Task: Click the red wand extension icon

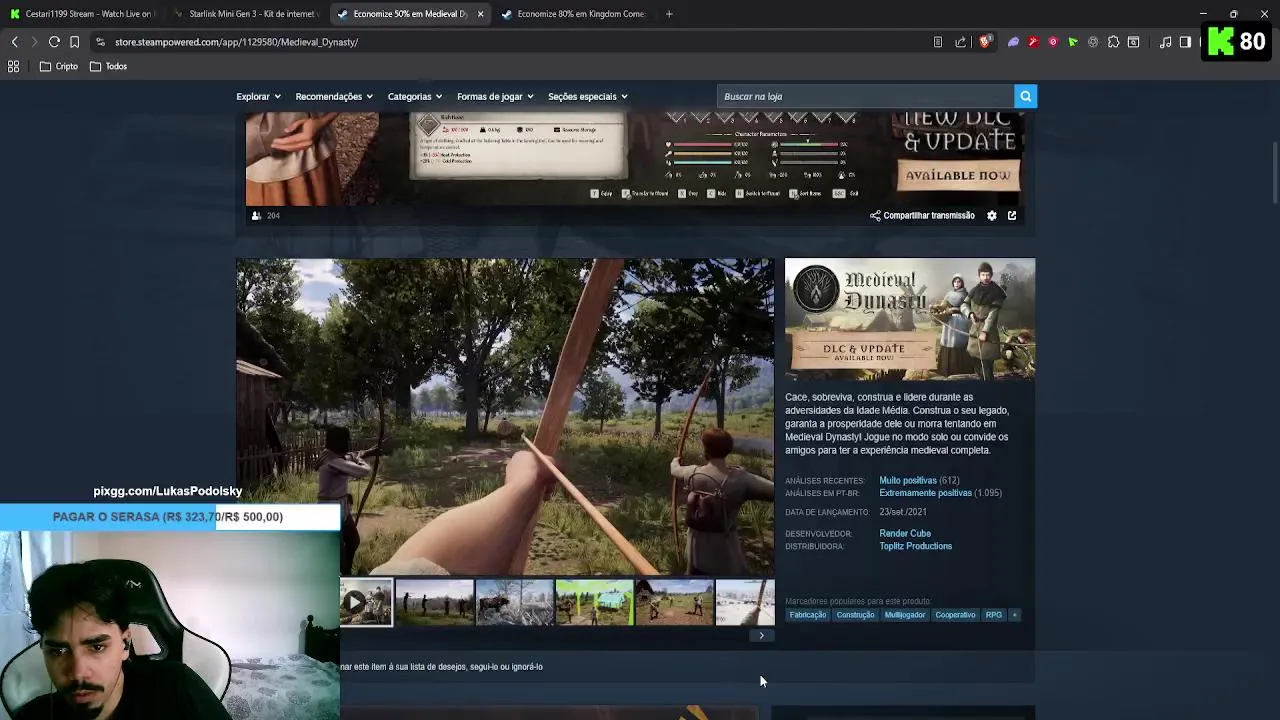Action: (x=1033, y=42)
